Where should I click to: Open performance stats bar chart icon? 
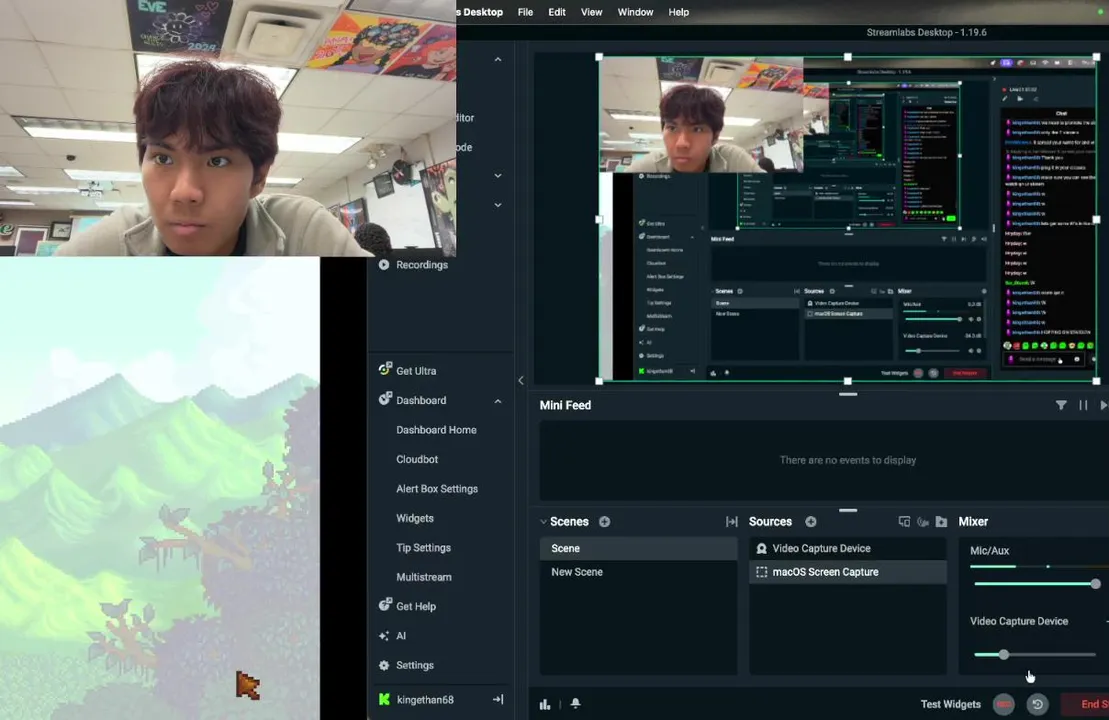click(545, 704)
